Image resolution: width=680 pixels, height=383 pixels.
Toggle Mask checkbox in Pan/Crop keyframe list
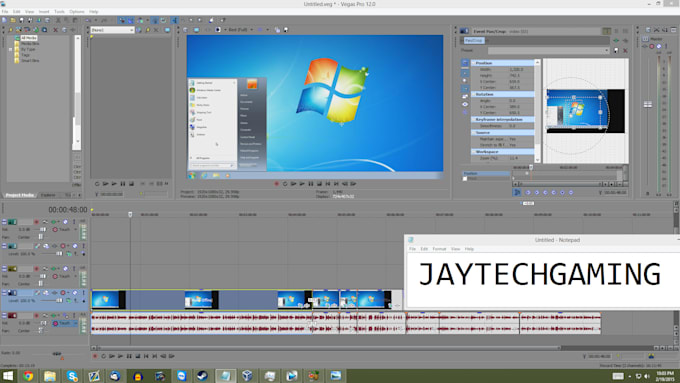(x=465, y=179)
